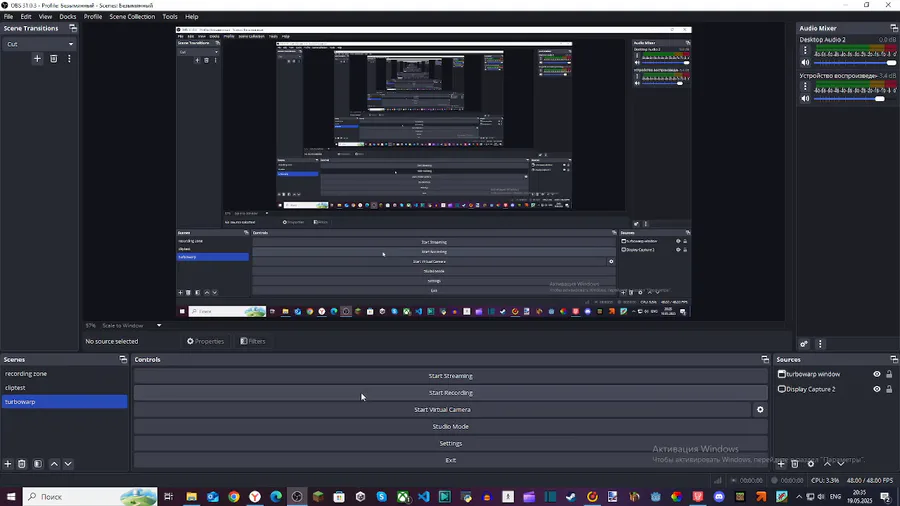This screenshot has height=506, width=900.
Task: Open the Tools menu
Action: click(170, 17)
